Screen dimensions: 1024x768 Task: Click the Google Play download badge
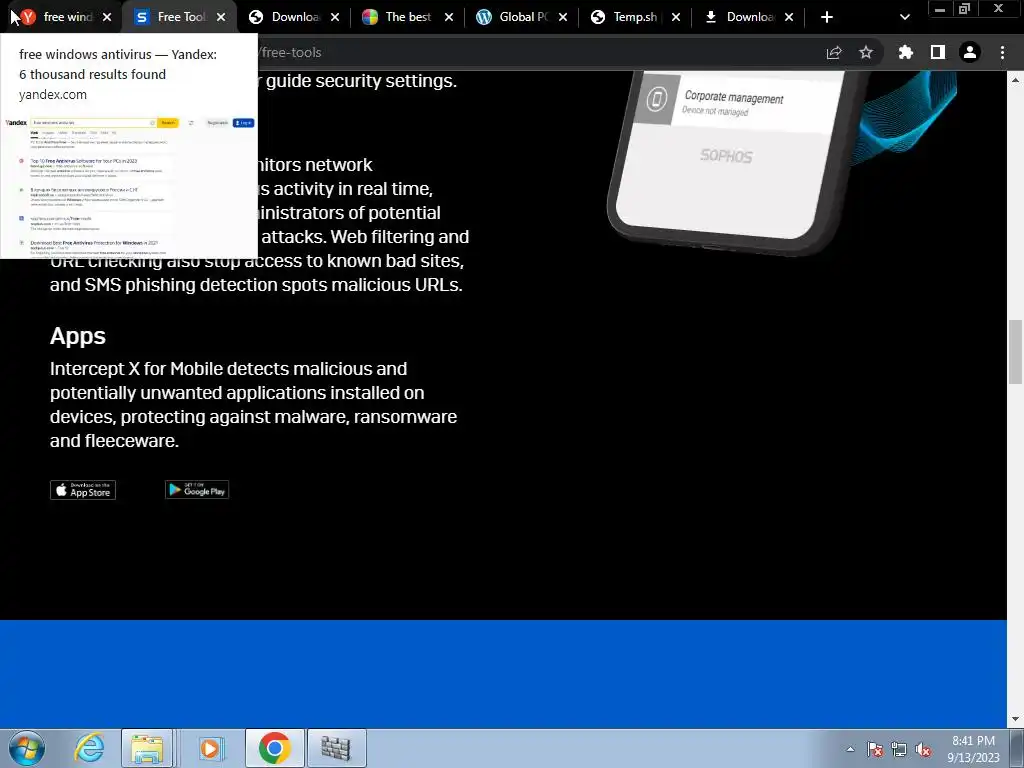click(197, 490)
